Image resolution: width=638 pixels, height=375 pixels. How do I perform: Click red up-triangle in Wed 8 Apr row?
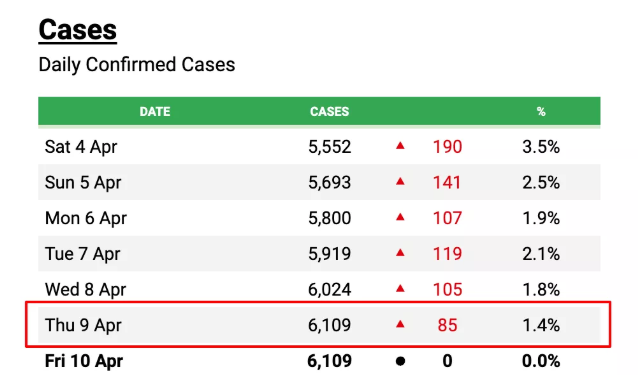(x=400, y=289)
